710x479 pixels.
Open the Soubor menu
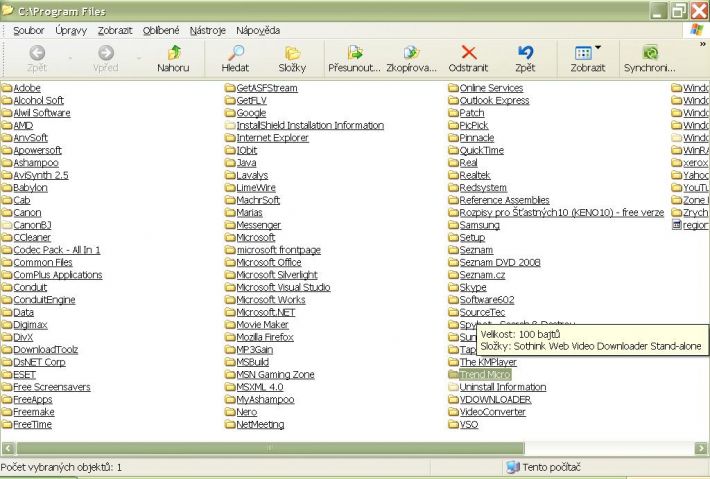pos(29,30)
